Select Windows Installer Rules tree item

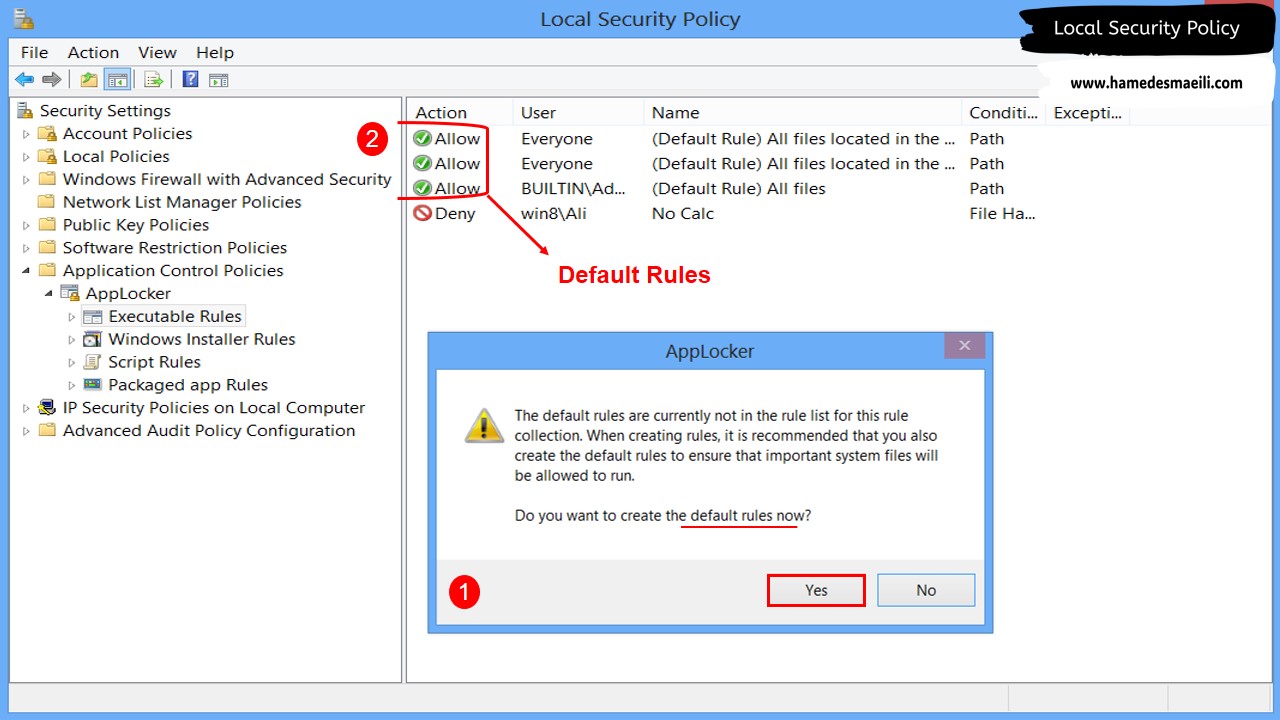click(x=202, y=339)
